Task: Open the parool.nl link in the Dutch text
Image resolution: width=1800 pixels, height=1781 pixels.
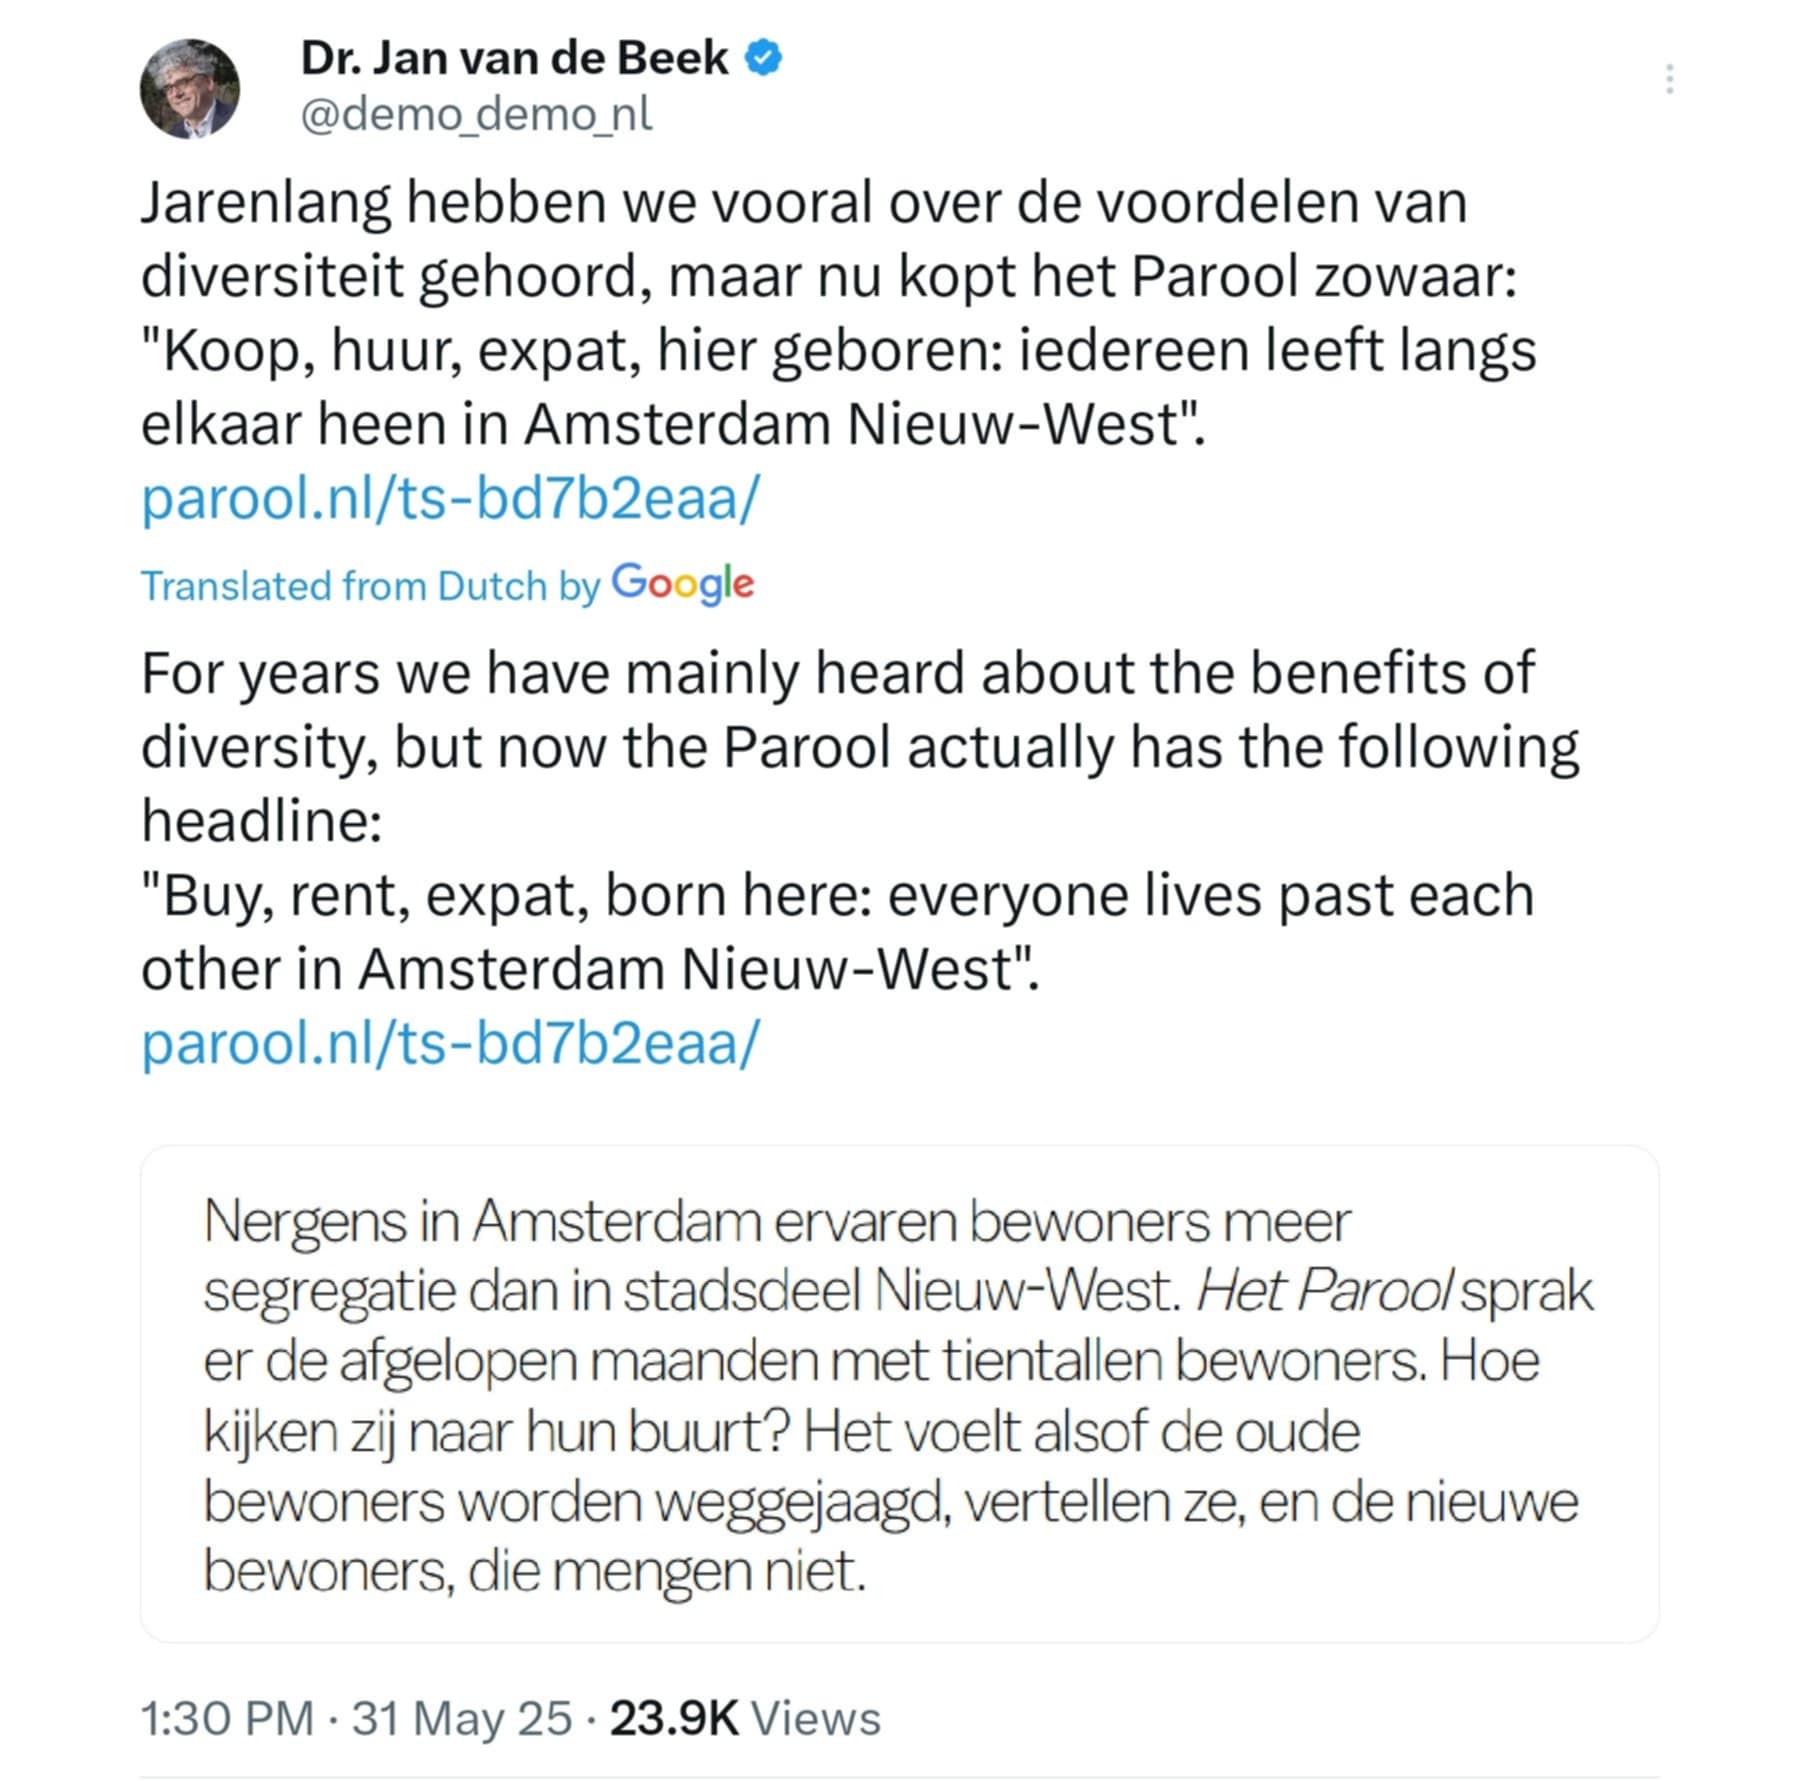Action: [x=450, y=498]
